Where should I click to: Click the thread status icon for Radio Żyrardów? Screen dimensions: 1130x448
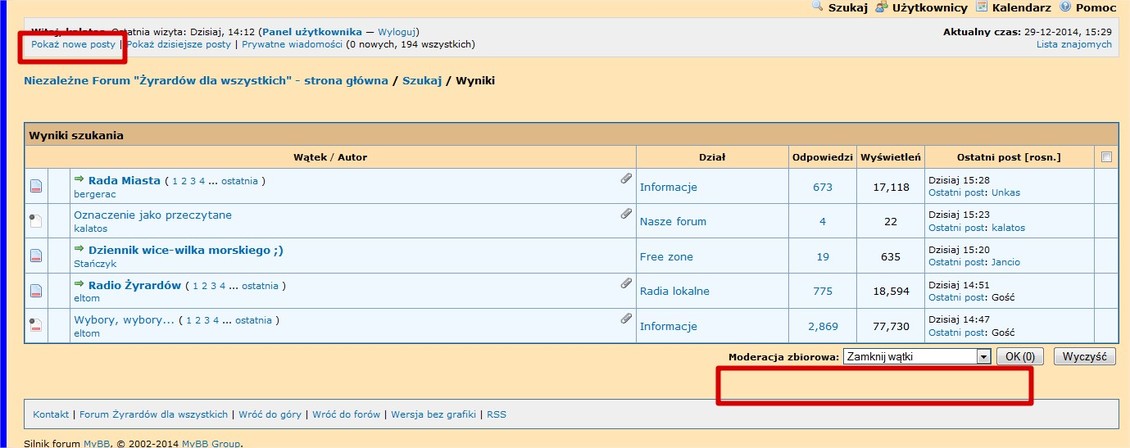[36, 291]
